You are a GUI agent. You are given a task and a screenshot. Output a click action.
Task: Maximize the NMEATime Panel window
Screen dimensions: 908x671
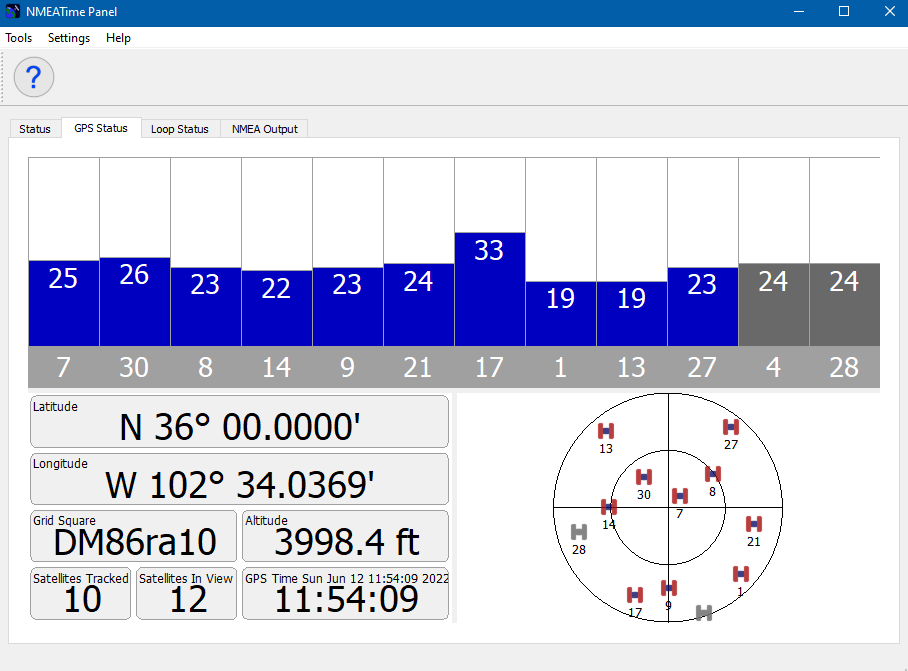(x=844, y=12)
